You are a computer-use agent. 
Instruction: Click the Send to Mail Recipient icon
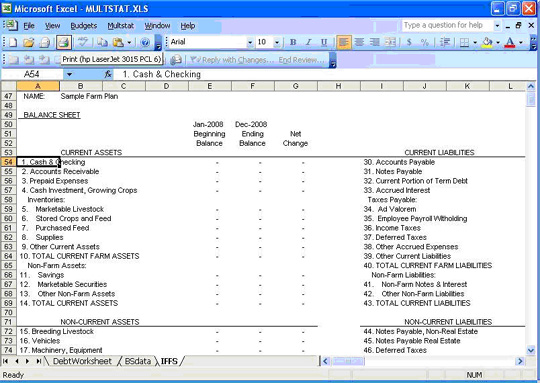(176, 60)
